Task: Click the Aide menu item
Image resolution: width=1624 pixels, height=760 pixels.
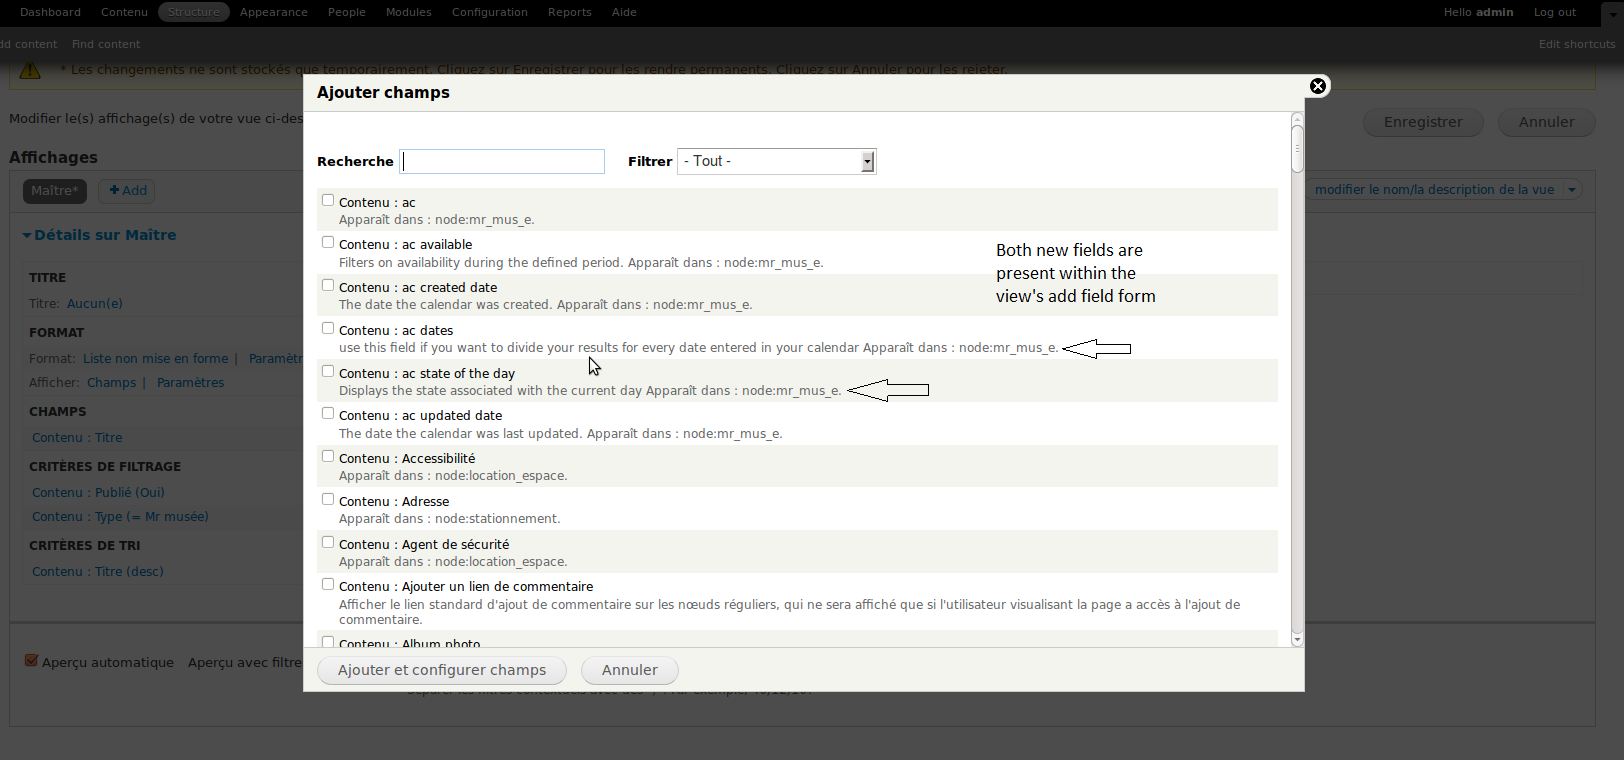Action: (x=624, y=12)
